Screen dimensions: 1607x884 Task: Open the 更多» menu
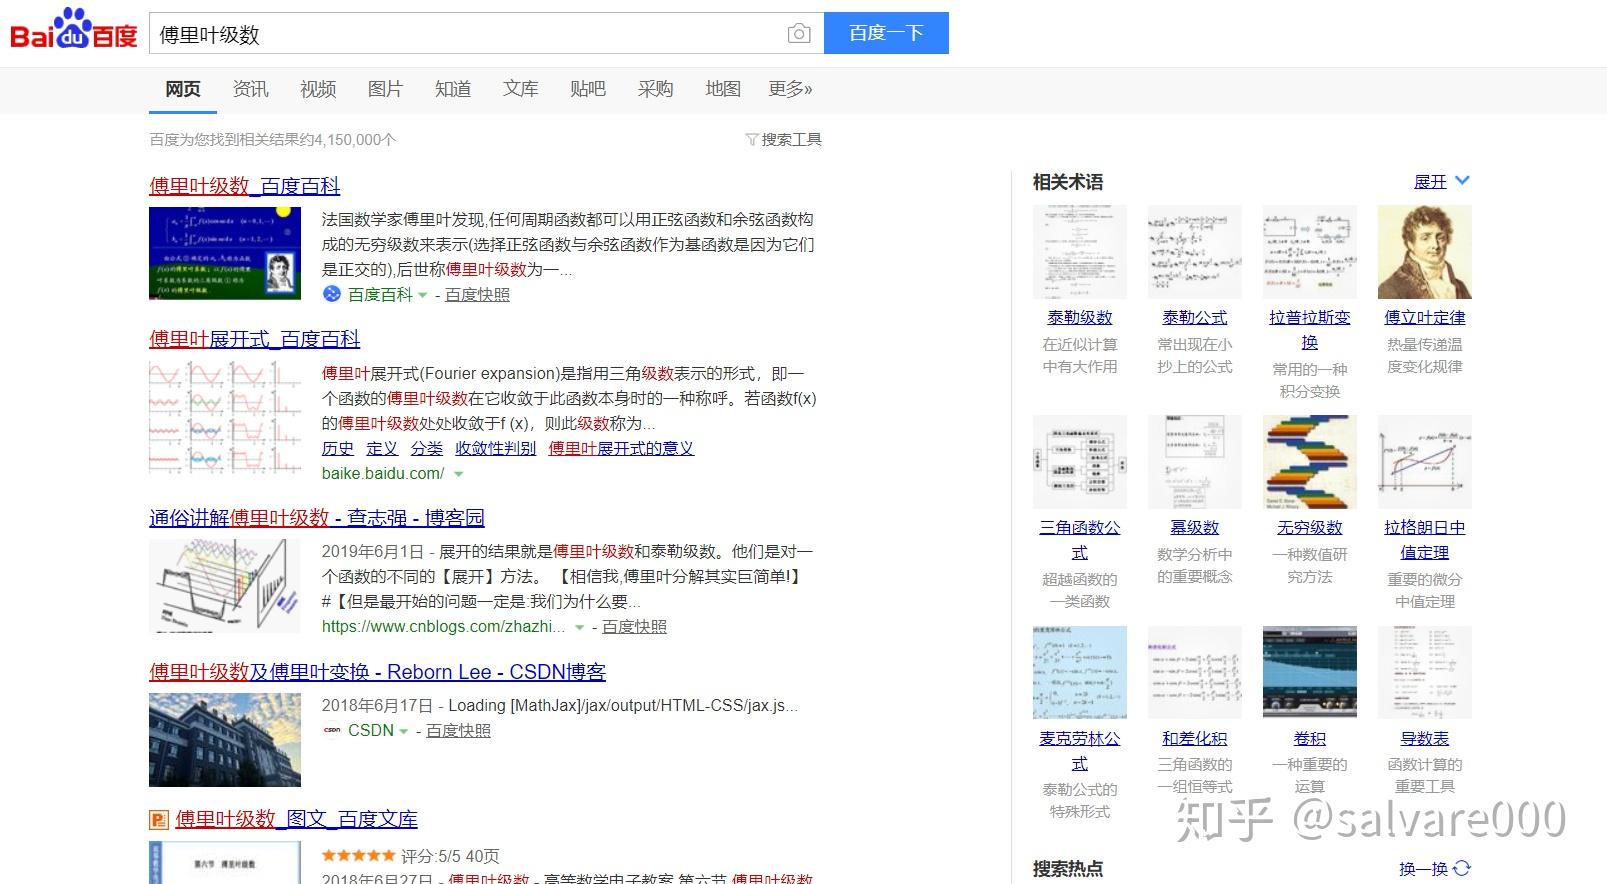(x=790, y=89)
